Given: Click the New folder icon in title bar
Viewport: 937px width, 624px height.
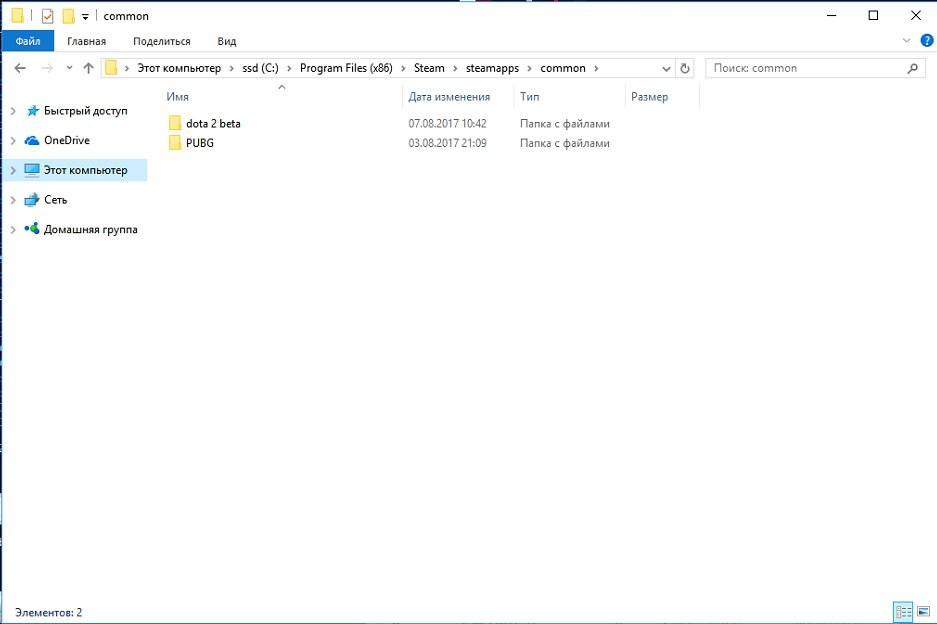Looking at the screenshot, I should (x=69, y=16).
